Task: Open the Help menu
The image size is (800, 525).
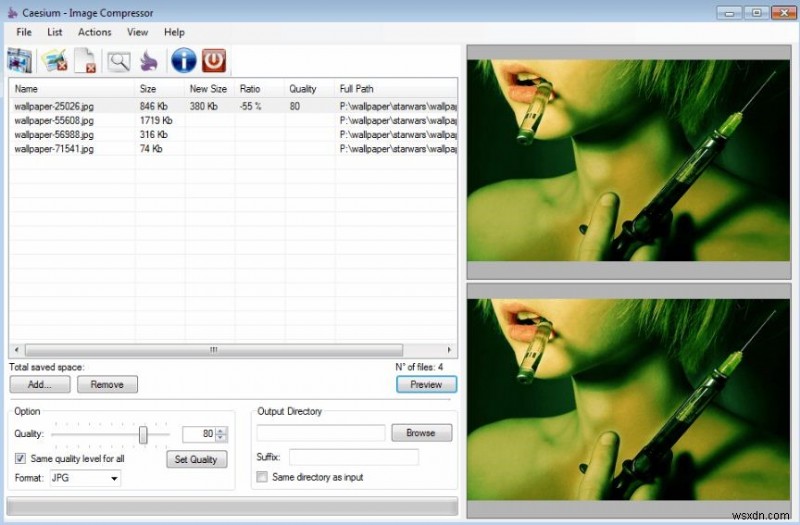Action: click(174, 32)
